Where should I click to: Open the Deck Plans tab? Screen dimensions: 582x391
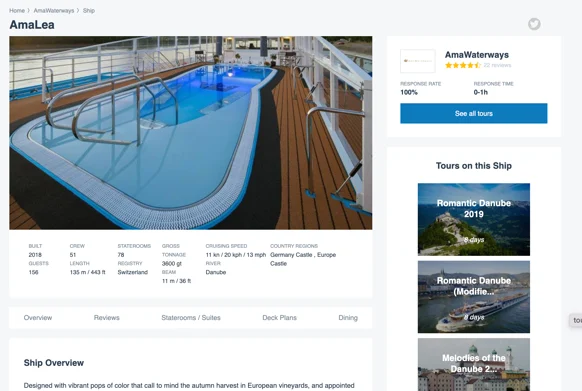tap(279, 317)
